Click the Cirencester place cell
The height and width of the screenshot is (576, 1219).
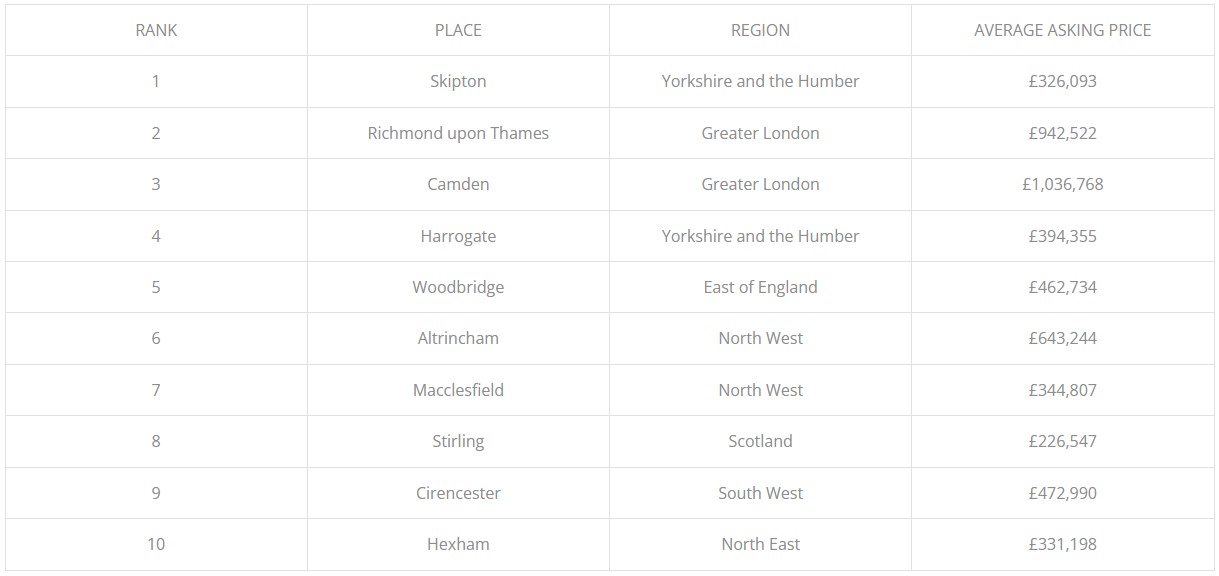[x=458, y=493]
